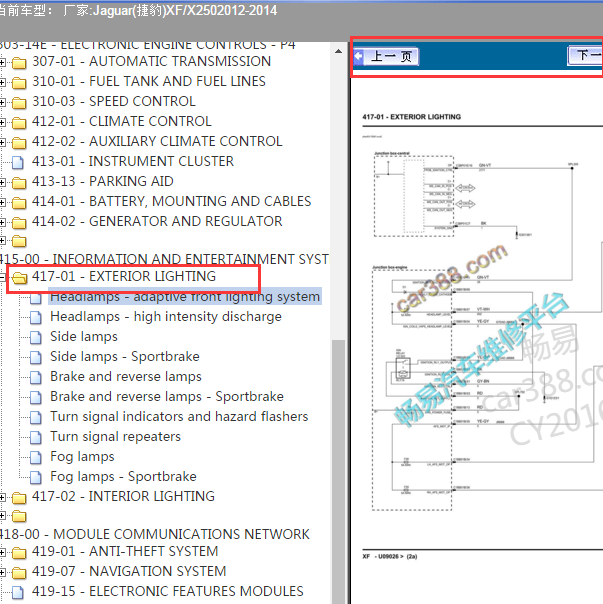The image size is (603, 604).
Task: Expand 414-01 Battery Mounting and Cables
Action: click(2, 202)
